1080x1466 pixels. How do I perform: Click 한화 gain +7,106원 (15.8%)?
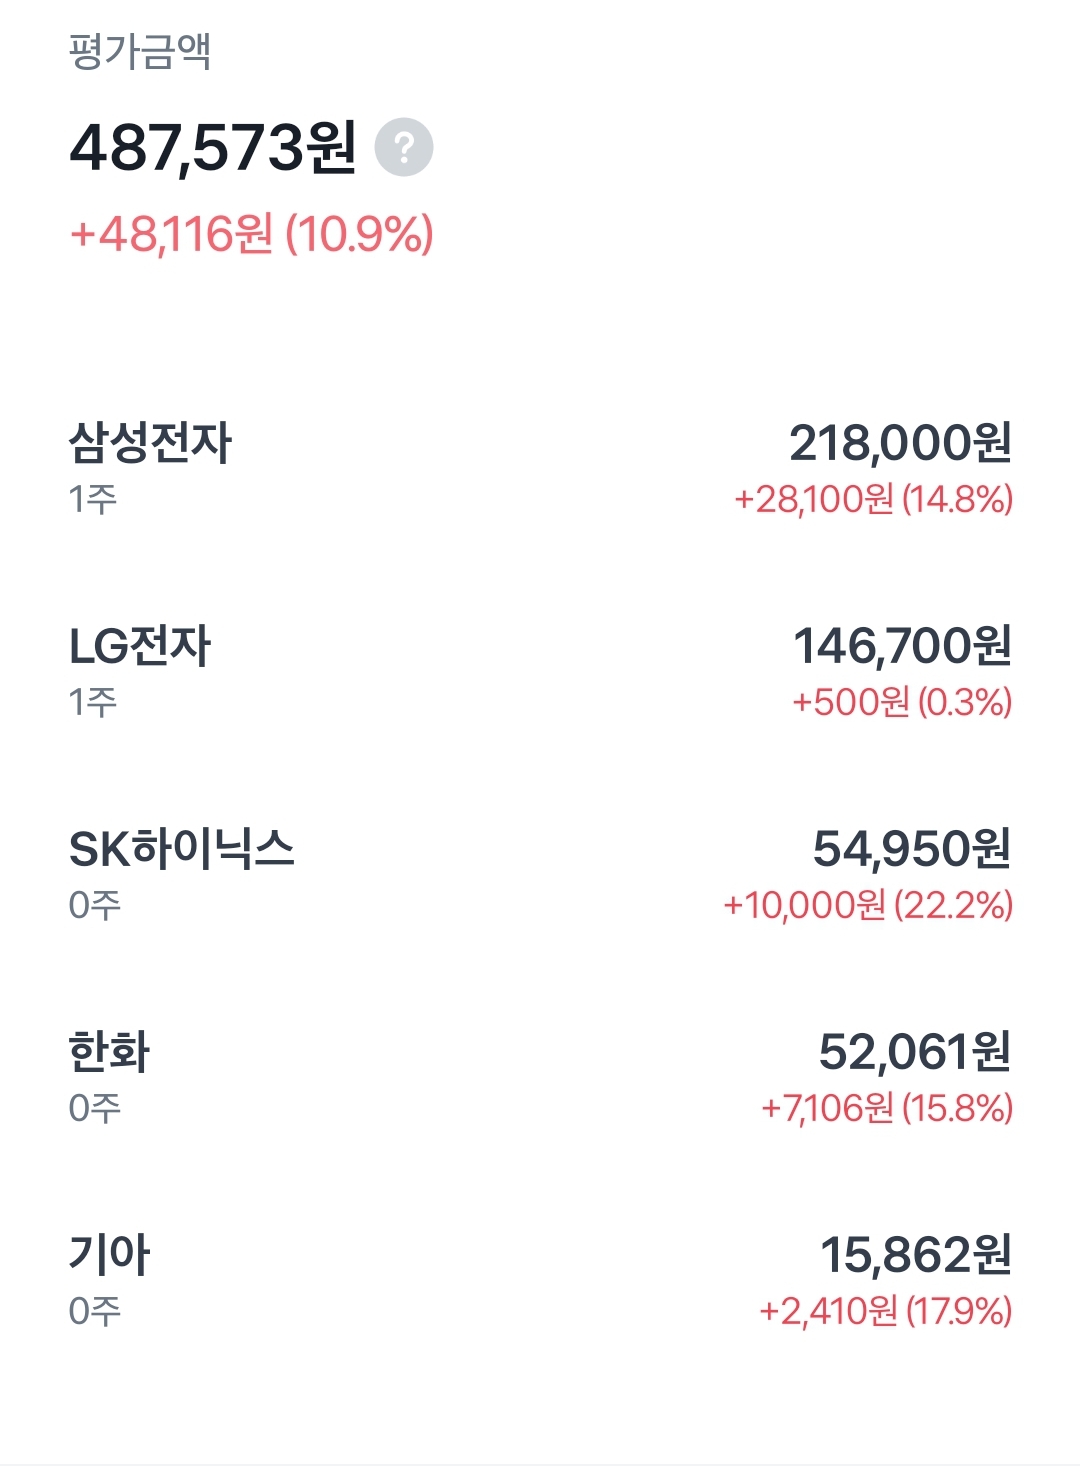[886, 1108]
